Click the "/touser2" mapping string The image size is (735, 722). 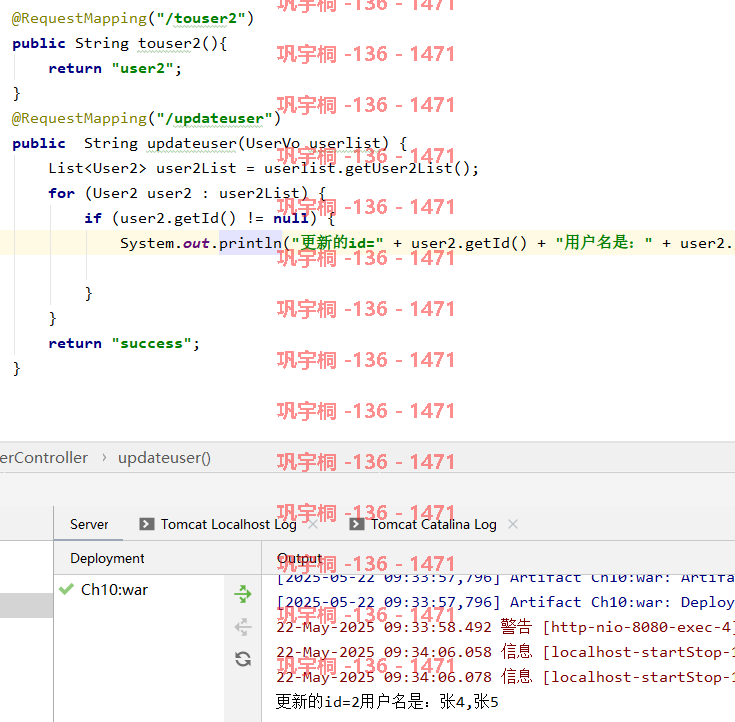[201, 18]
